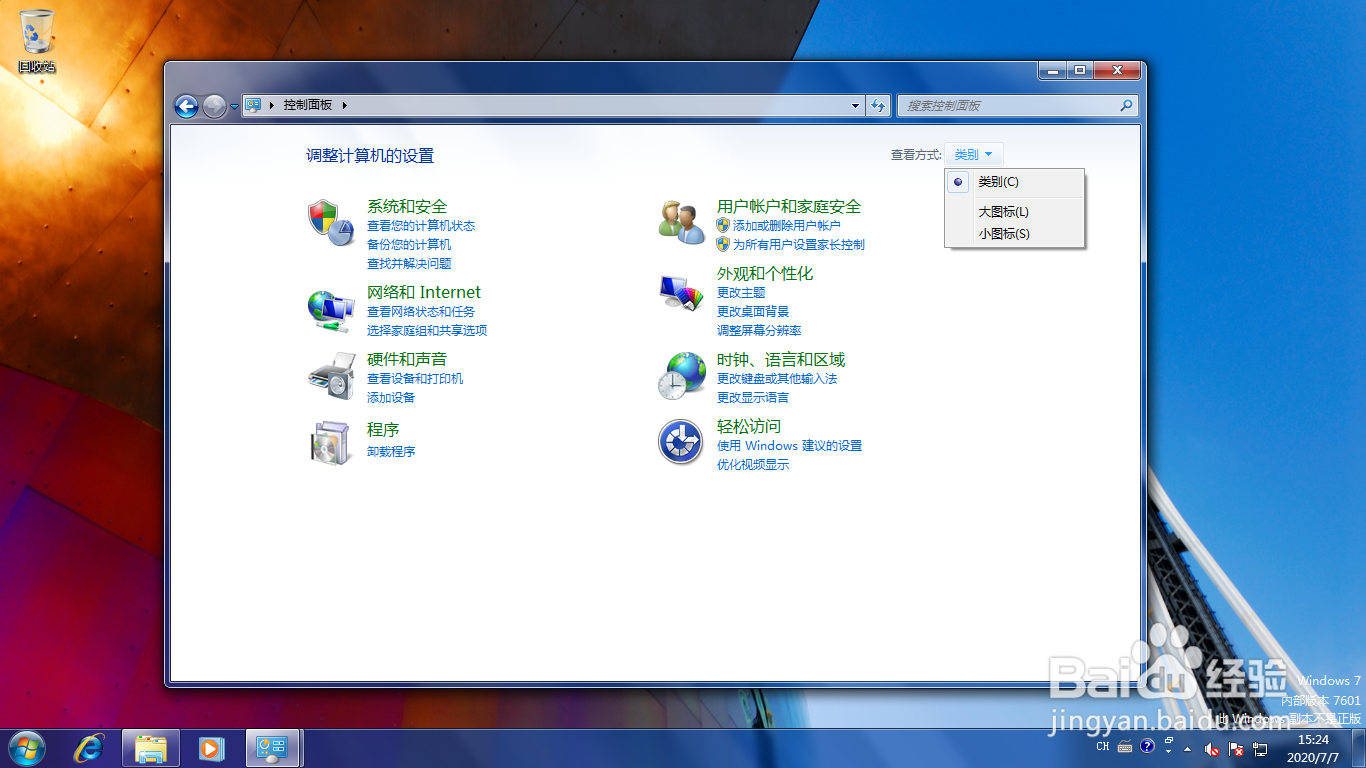Open the 硬件和声音 printer icon
Image resolution: width=1366 pixels, height=768 pixels.
[x=331, y=376]
